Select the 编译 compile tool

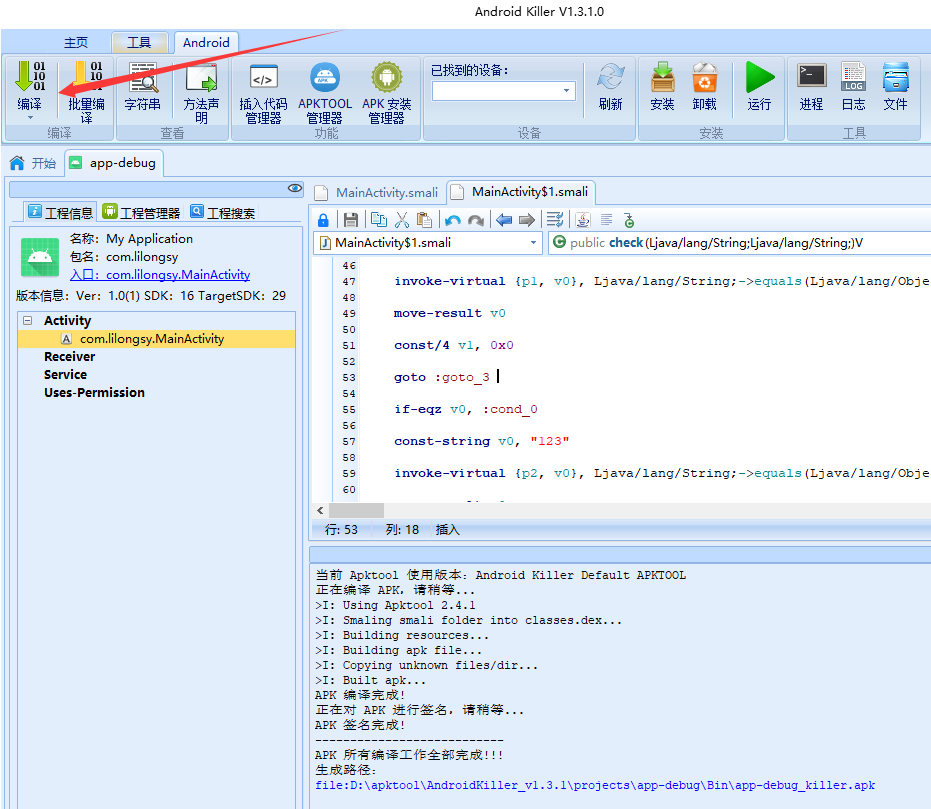[28, 87]
